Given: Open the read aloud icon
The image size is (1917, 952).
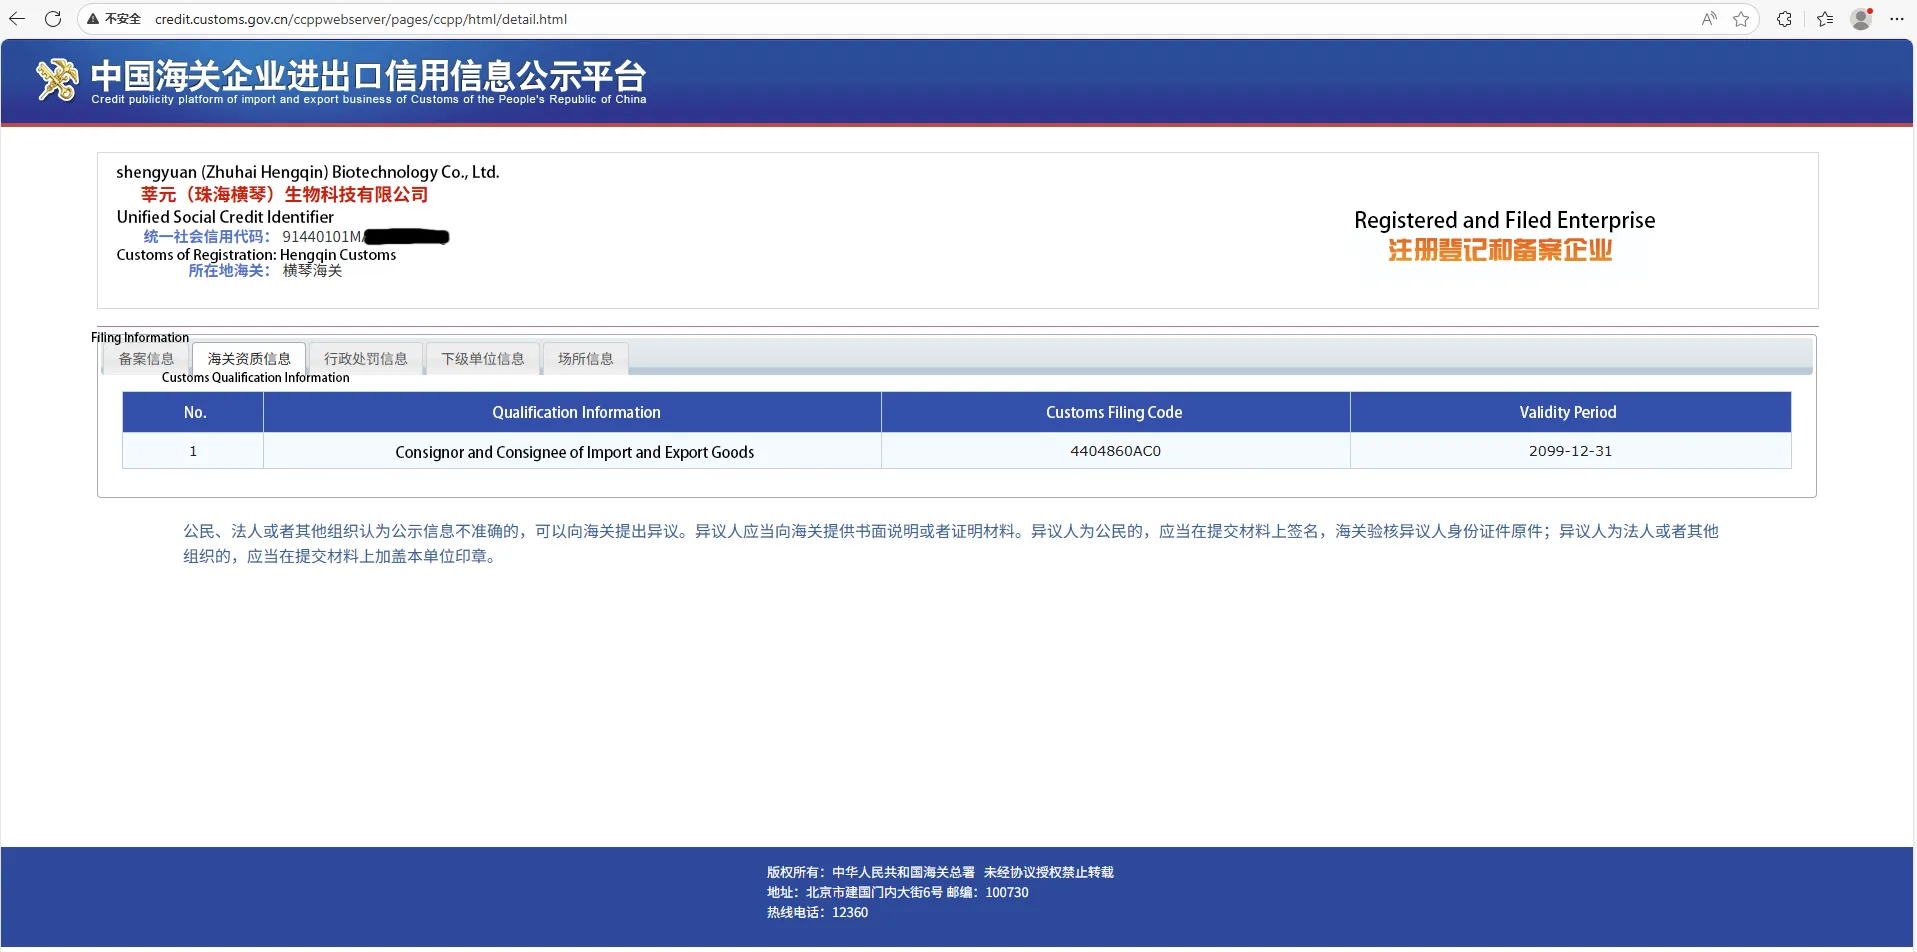Looking at the screenshot, I should point(1709,19).
